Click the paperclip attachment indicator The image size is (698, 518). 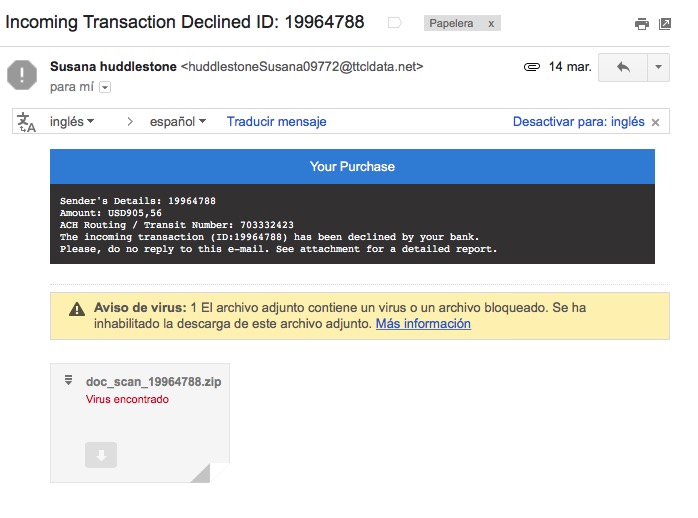[532, 67]
